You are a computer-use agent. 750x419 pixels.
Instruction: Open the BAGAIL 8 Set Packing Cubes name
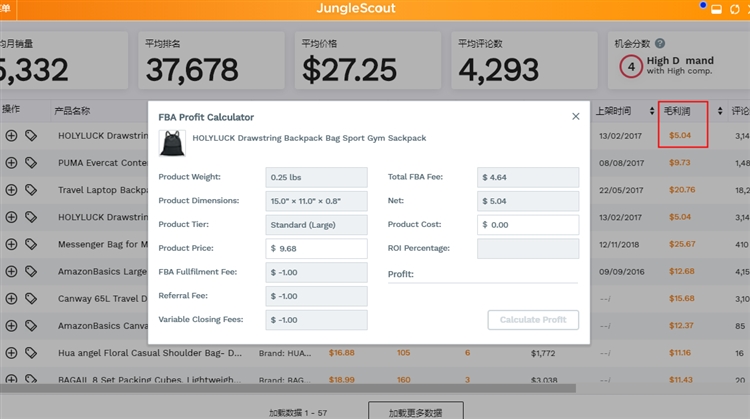pos(150,379)
